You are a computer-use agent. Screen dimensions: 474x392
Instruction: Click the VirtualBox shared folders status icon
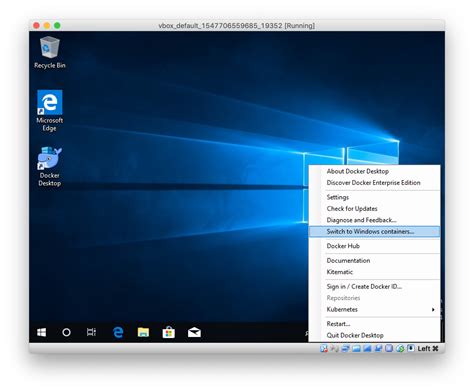[x=356, y=349]
